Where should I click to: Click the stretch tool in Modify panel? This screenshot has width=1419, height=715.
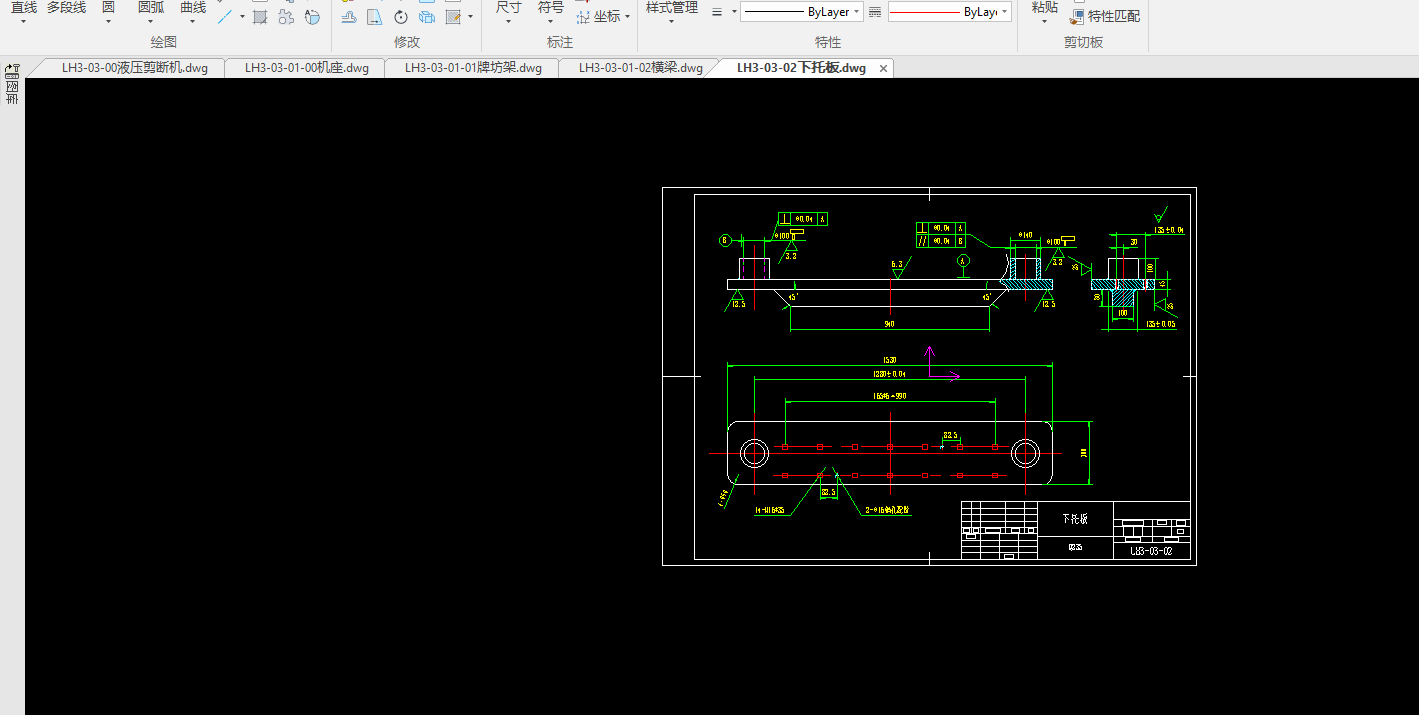point(348,17)
